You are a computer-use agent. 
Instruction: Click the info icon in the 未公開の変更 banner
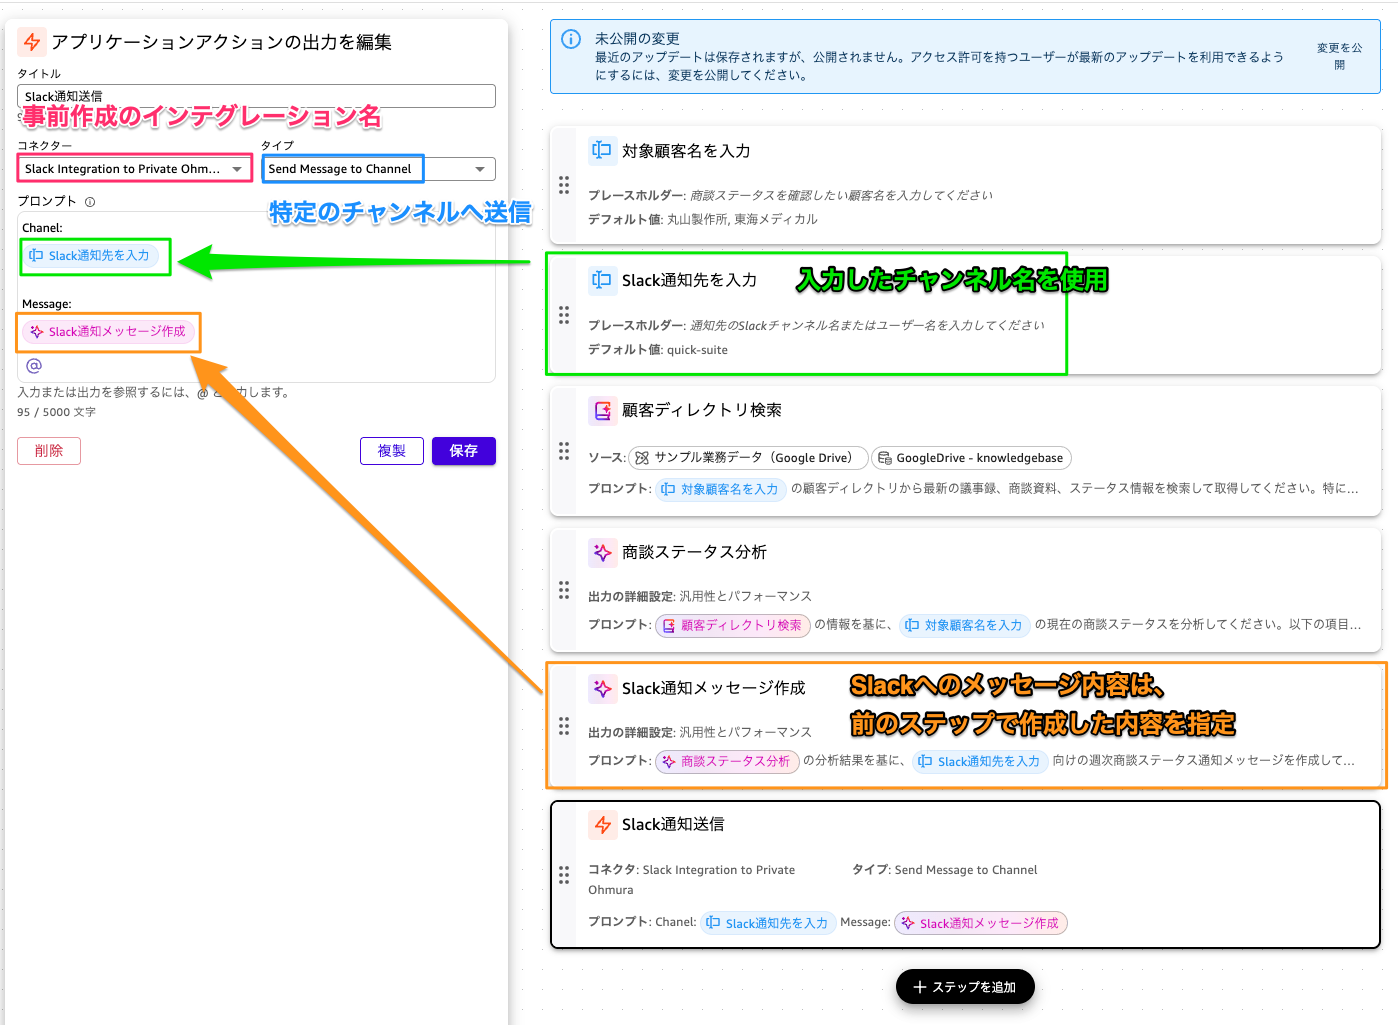571,39
